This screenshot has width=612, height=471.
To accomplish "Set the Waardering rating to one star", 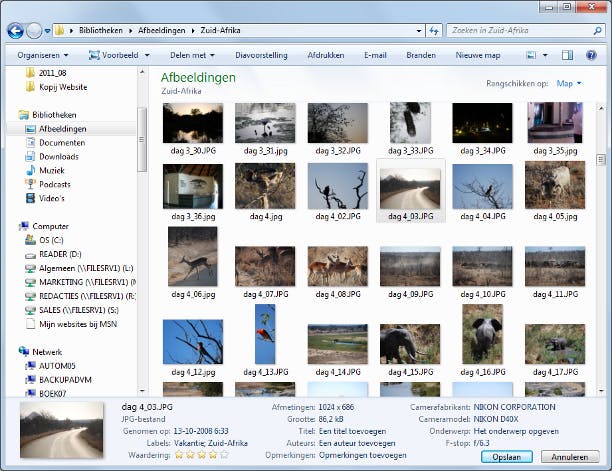I will coord(179,455).
